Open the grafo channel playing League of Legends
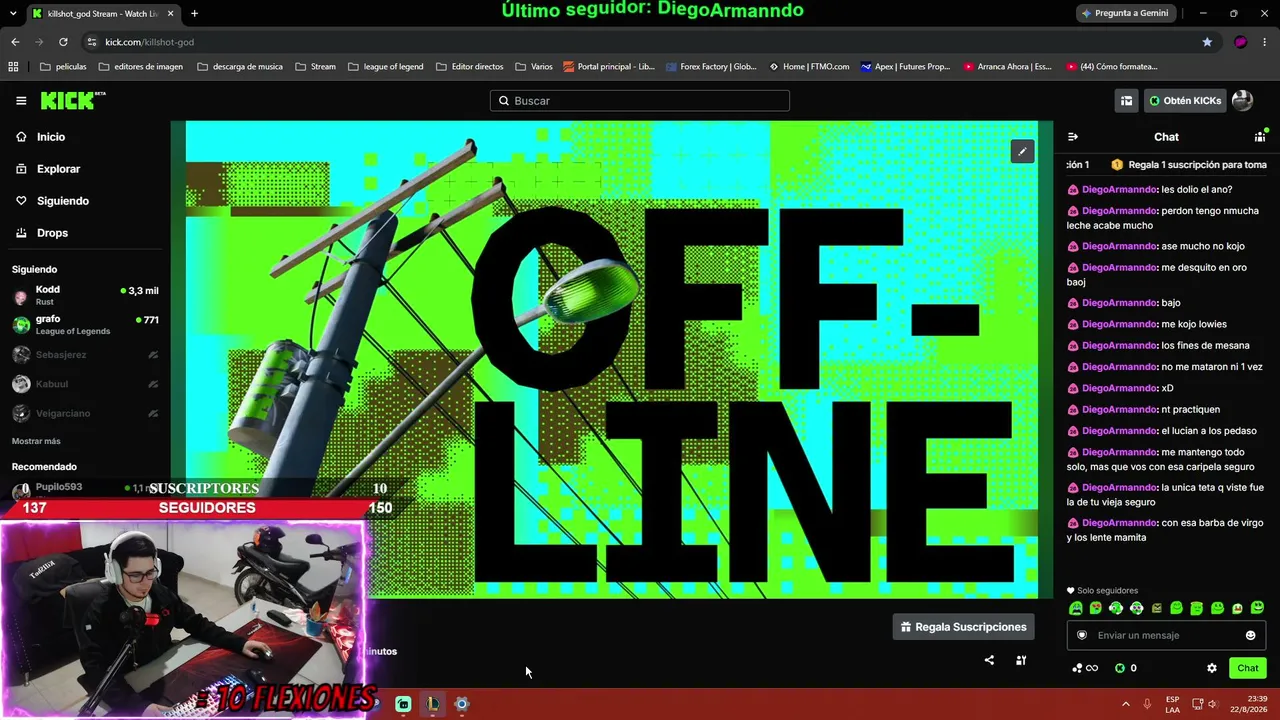This screenshot has height=720, width=1280. (85, 325)
